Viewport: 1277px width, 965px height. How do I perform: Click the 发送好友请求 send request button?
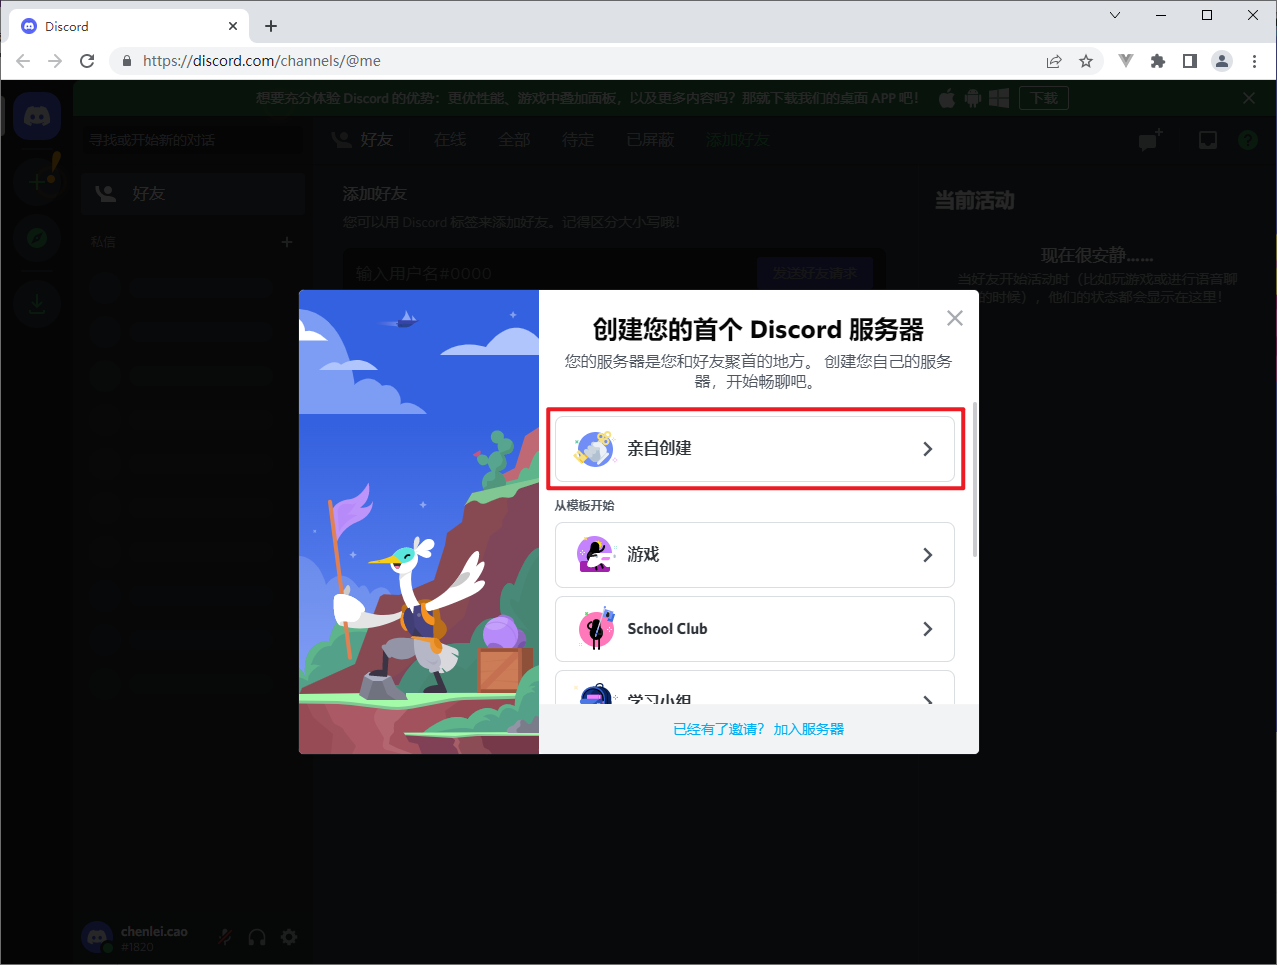click(814, 273)
